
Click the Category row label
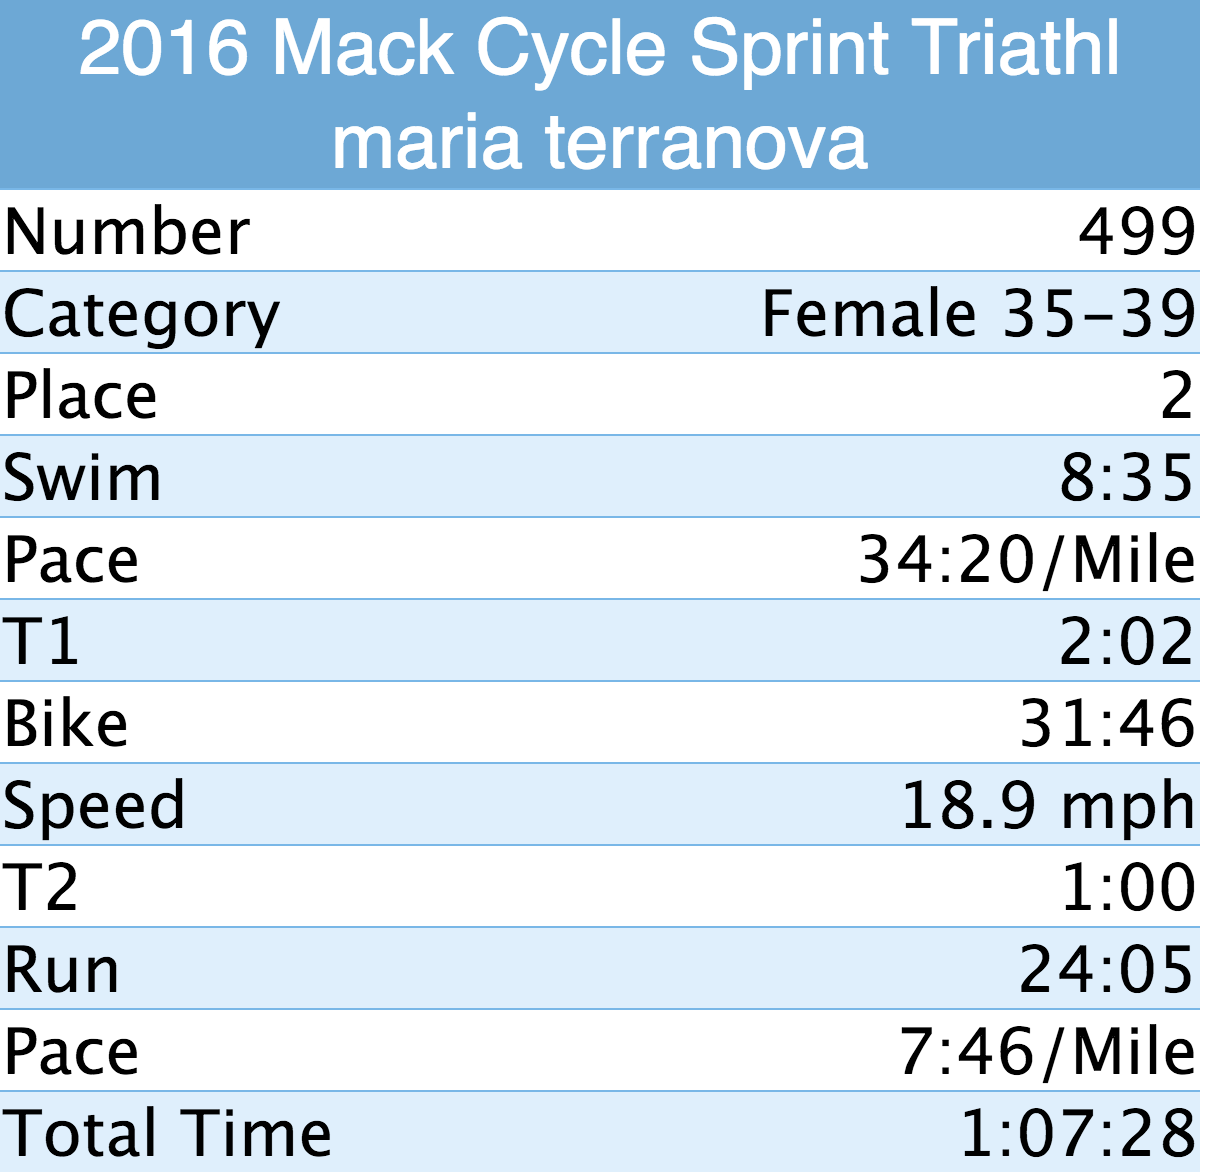[142, 314]
